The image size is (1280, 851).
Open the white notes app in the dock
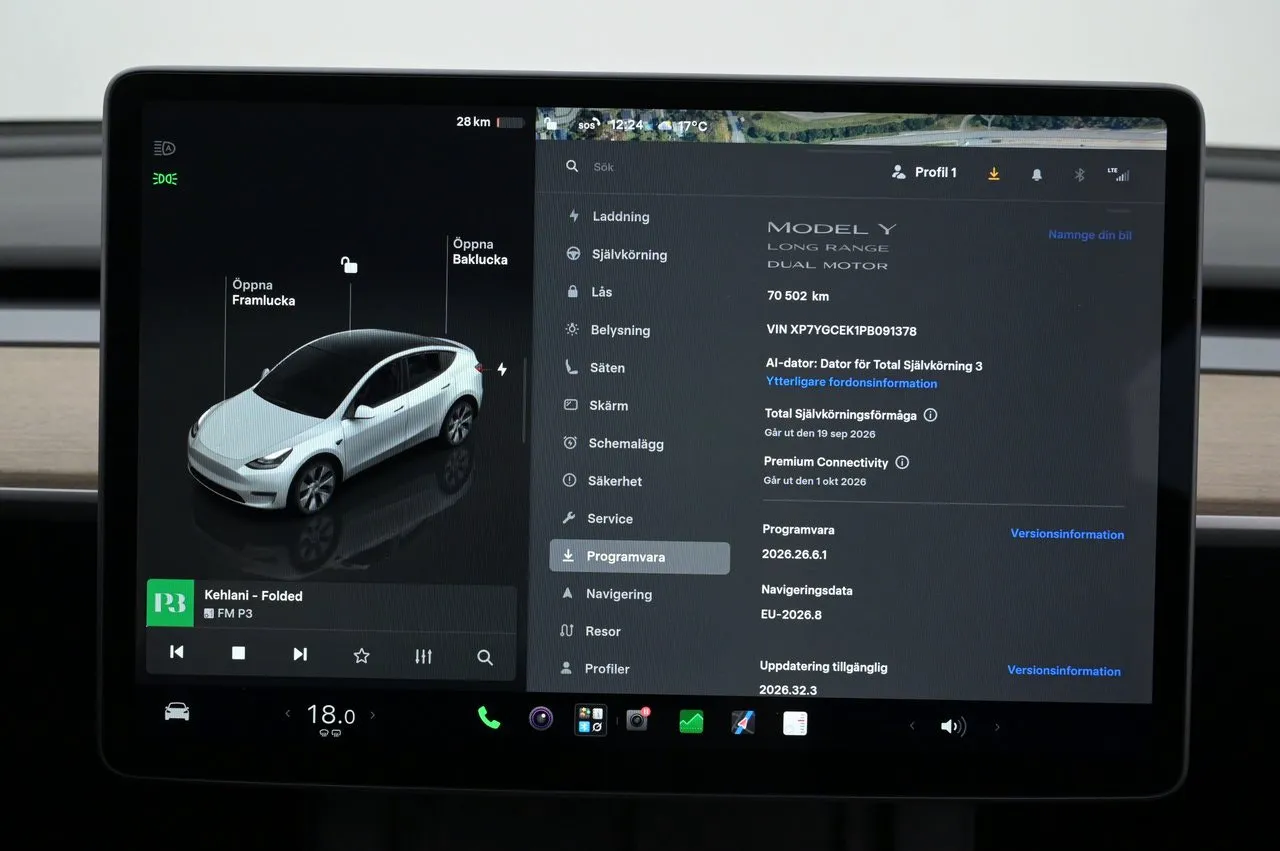pos(795,724)
